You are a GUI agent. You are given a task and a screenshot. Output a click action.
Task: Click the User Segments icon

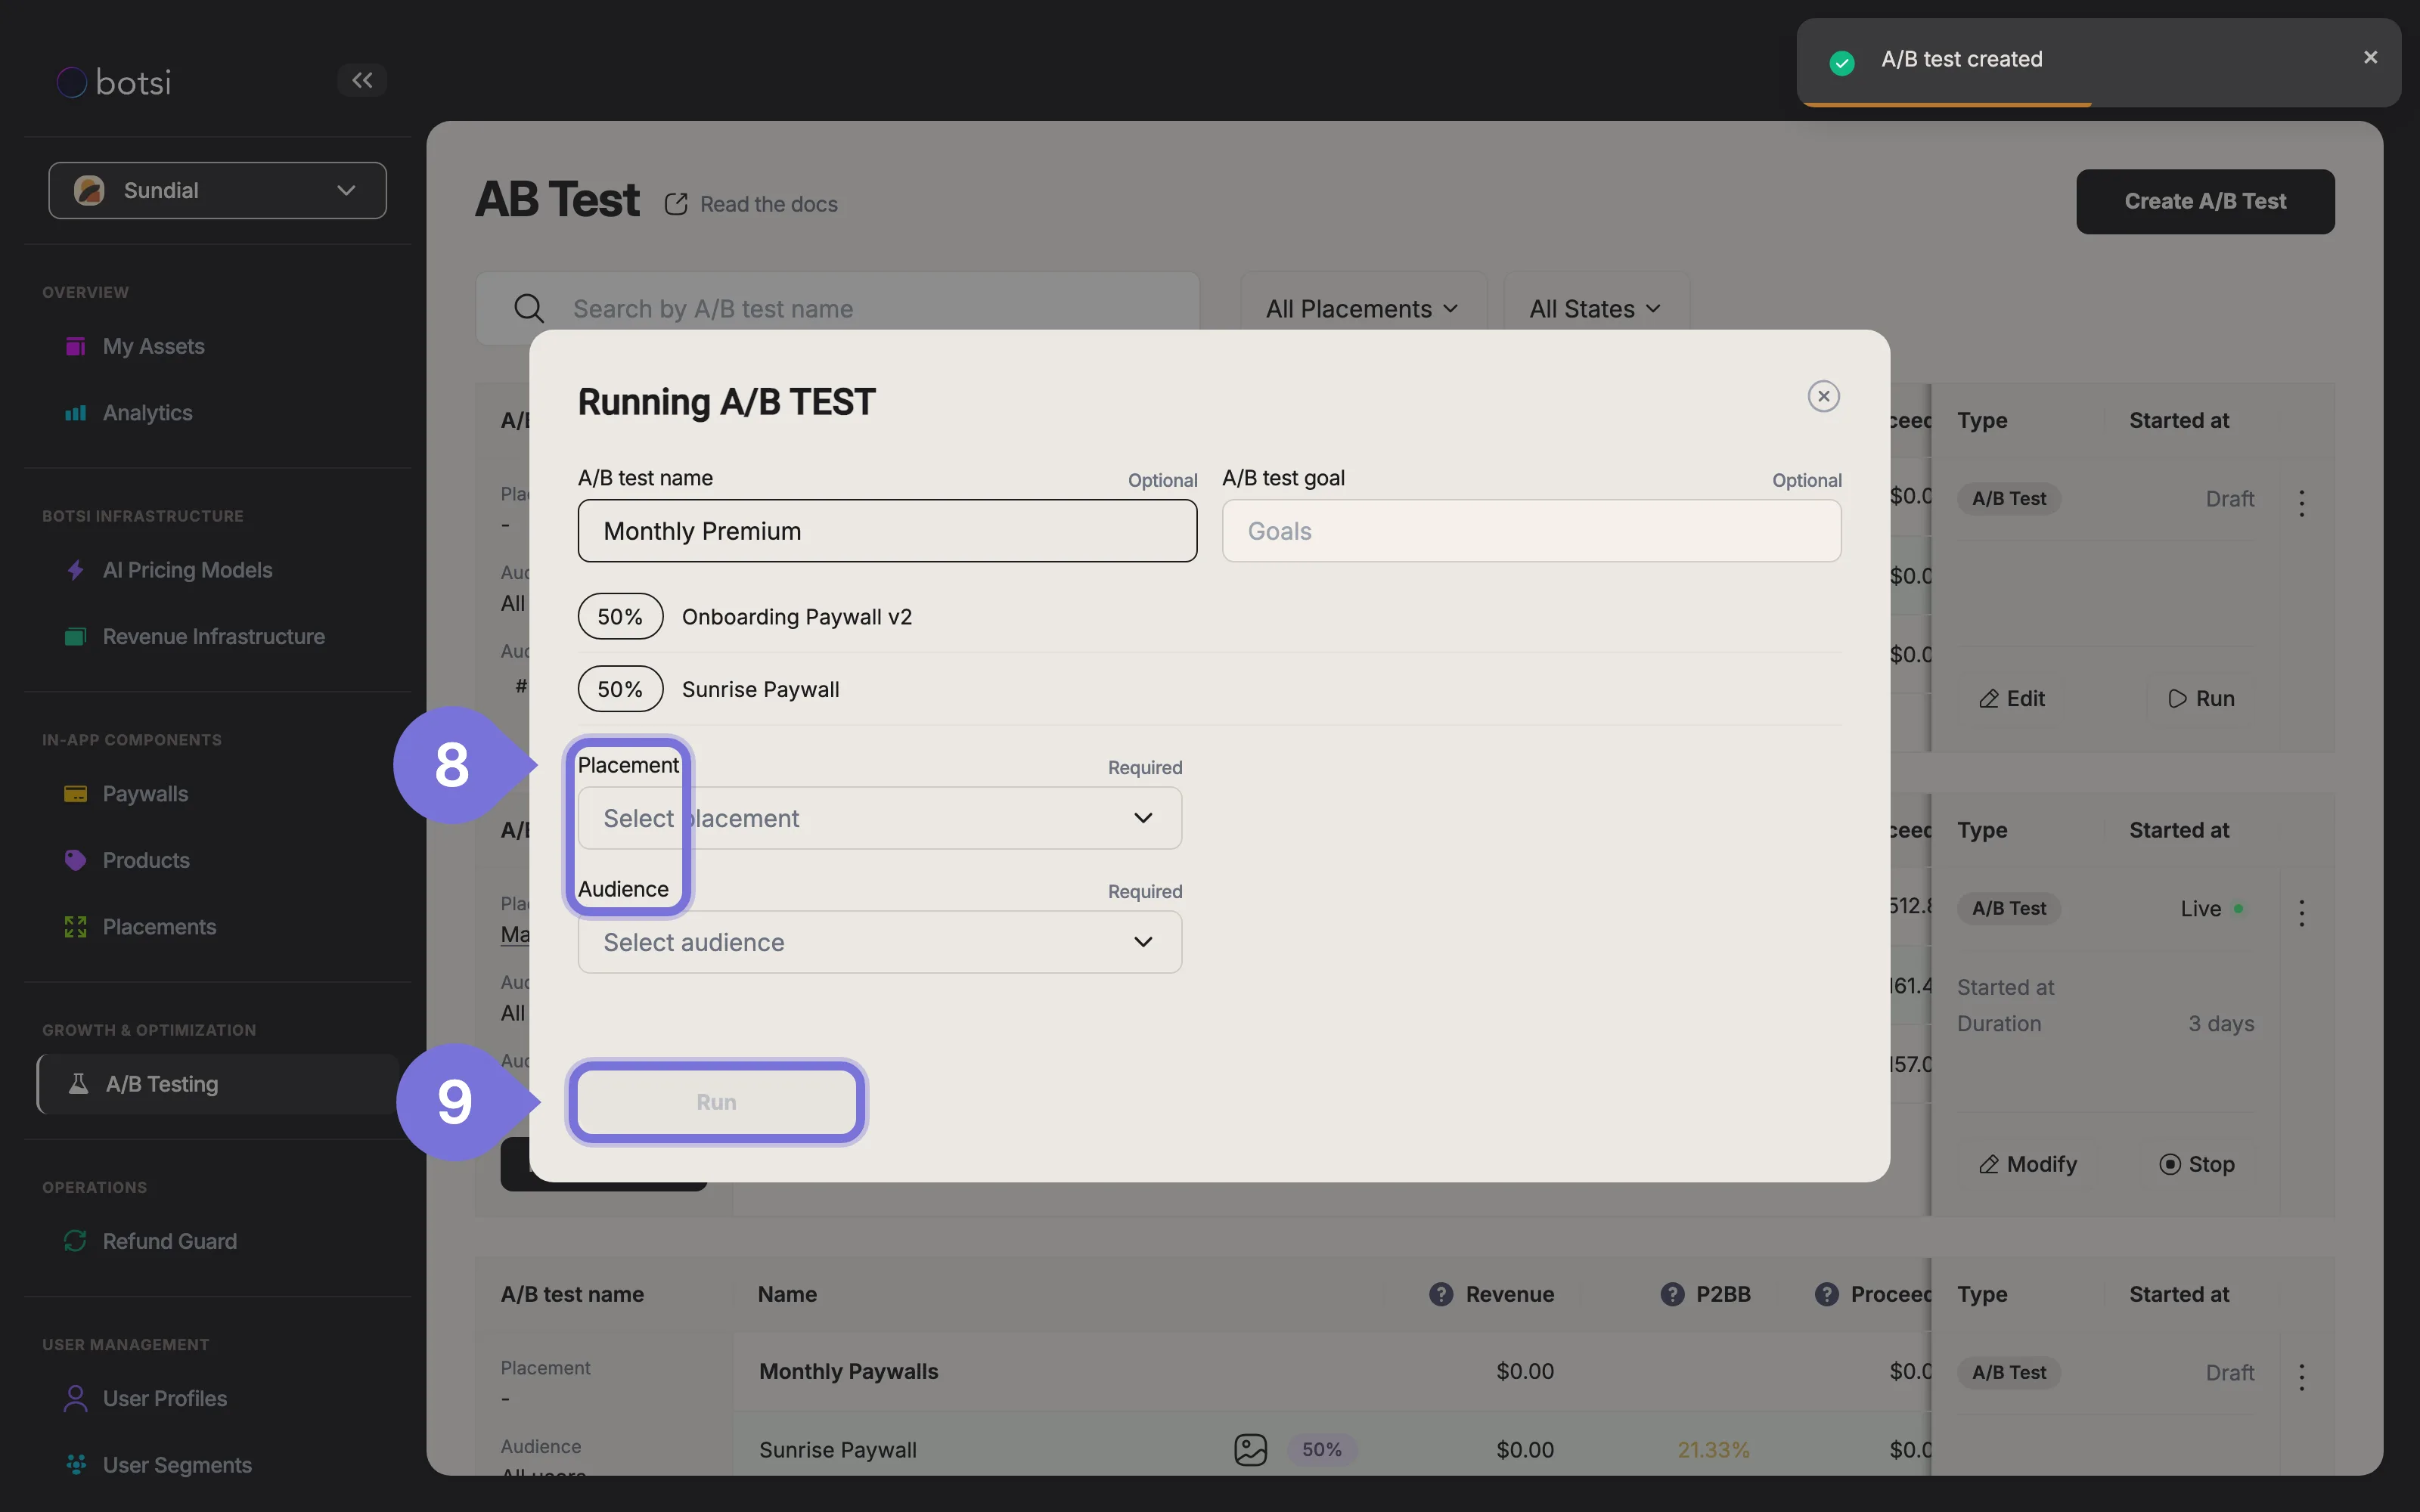pos(75,1465)
